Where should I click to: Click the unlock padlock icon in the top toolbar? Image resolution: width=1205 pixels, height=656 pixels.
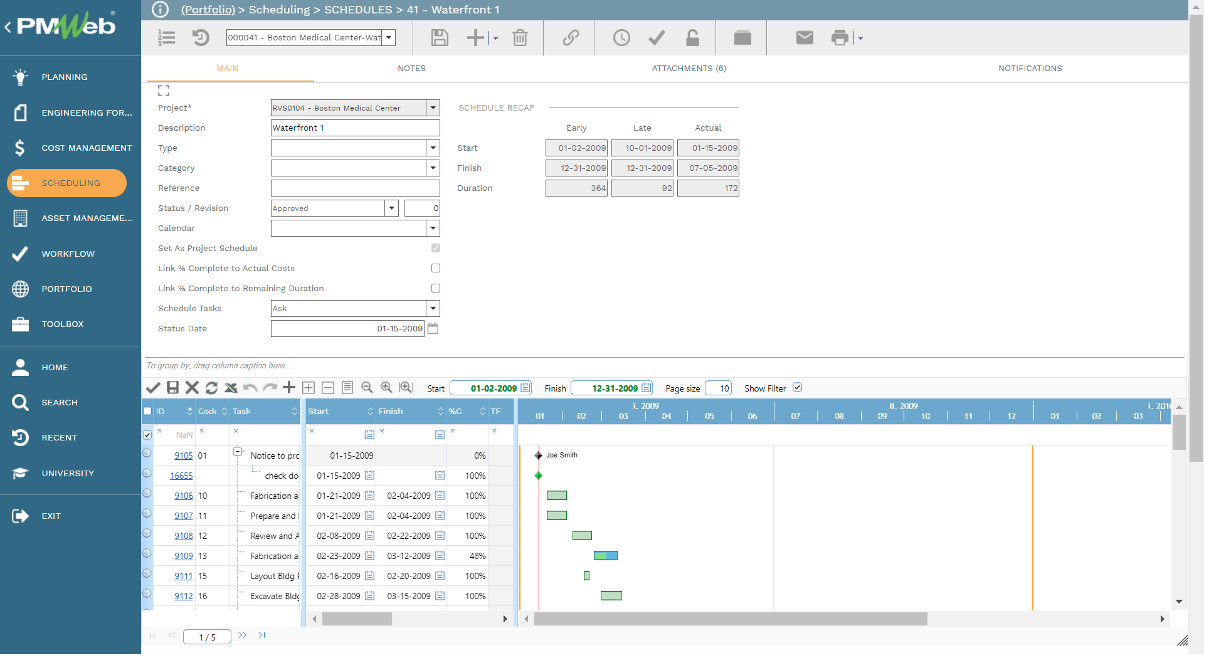tap(692, 38)
